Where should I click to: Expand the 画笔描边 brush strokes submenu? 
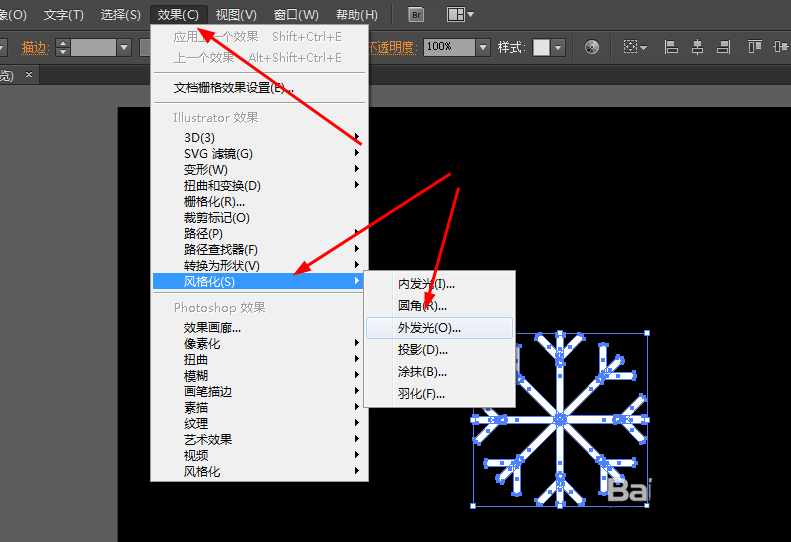point(259,392)
